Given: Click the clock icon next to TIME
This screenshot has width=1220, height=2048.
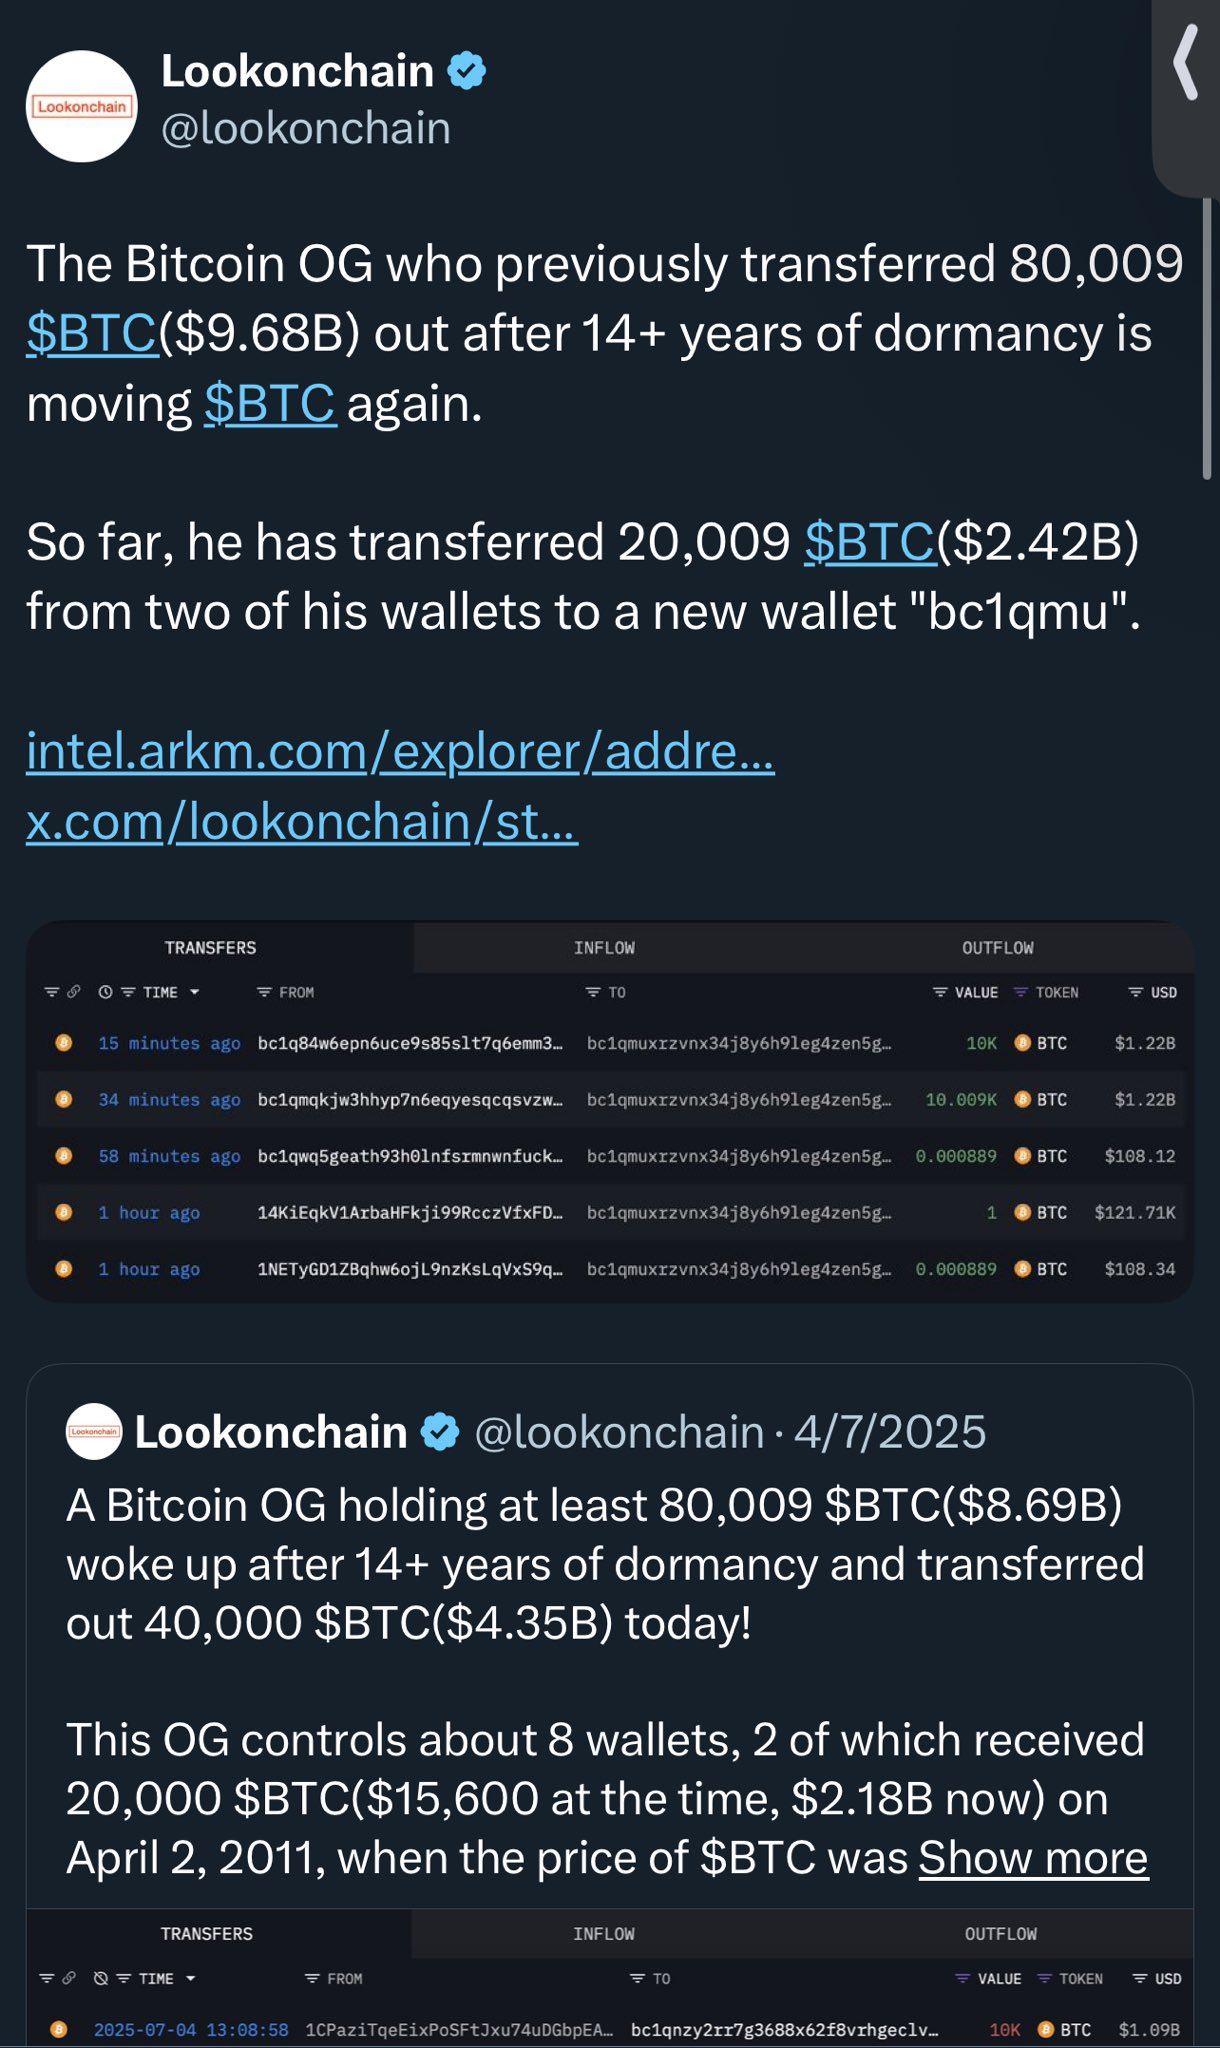Looking at the screenshot, I should (x=105, y=992).
